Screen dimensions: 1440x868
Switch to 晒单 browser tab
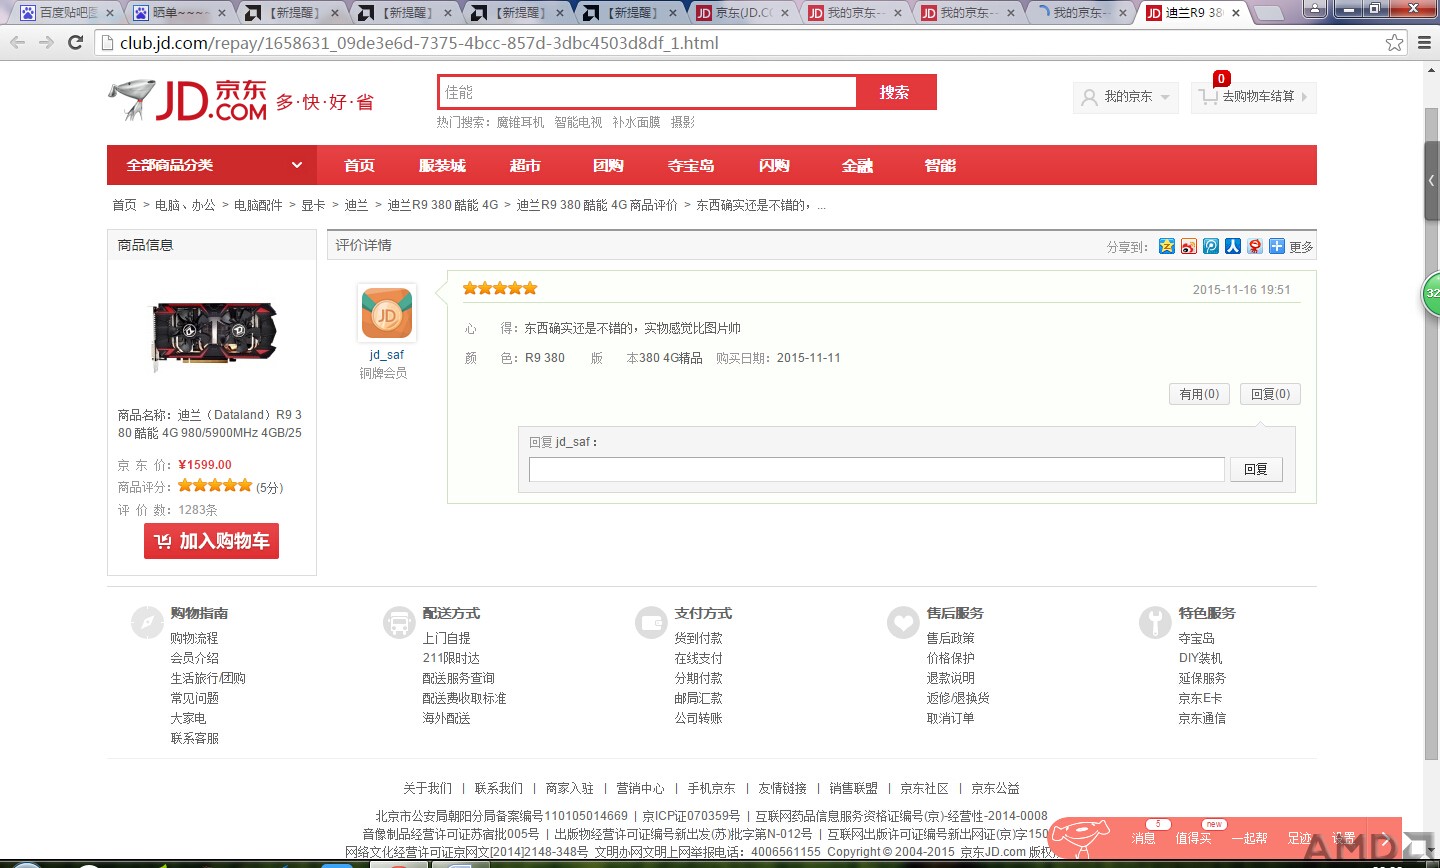click(x=180, y=13)
